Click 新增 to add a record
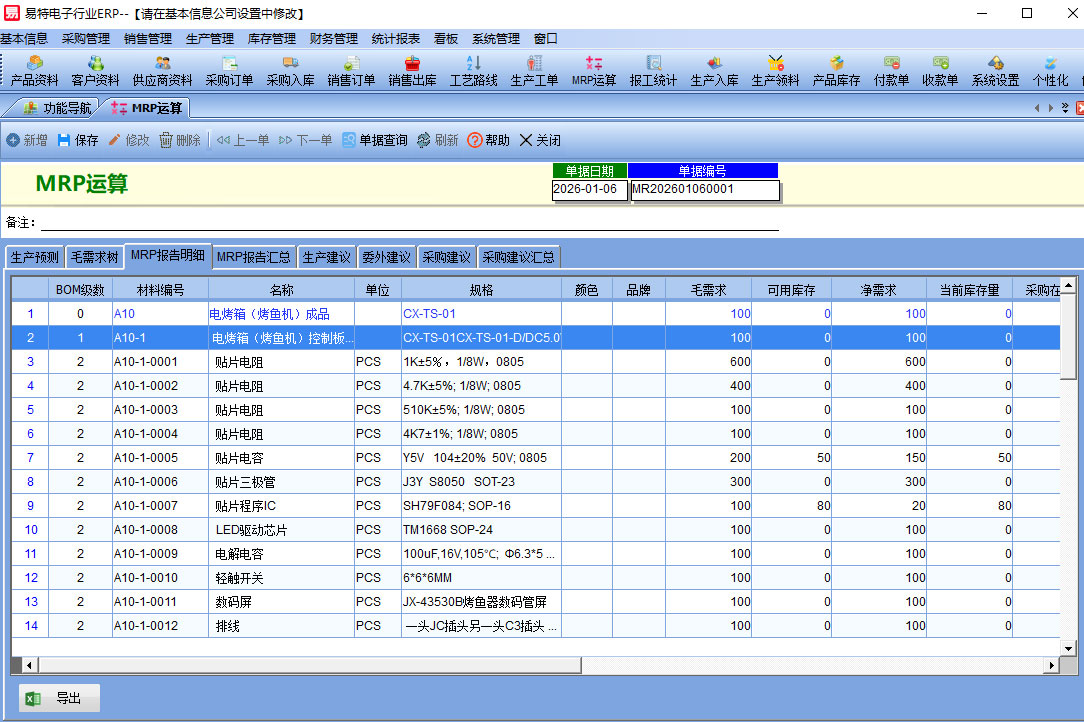 [x=26, y=140]
